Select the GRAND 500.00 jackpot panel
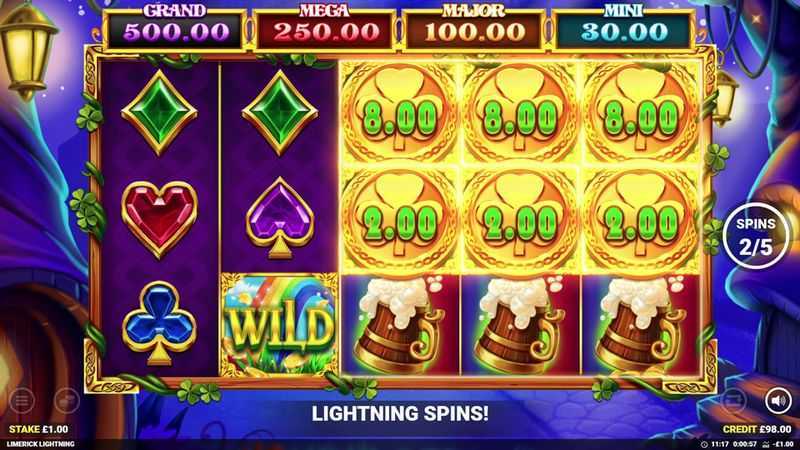 click(175, 29)
